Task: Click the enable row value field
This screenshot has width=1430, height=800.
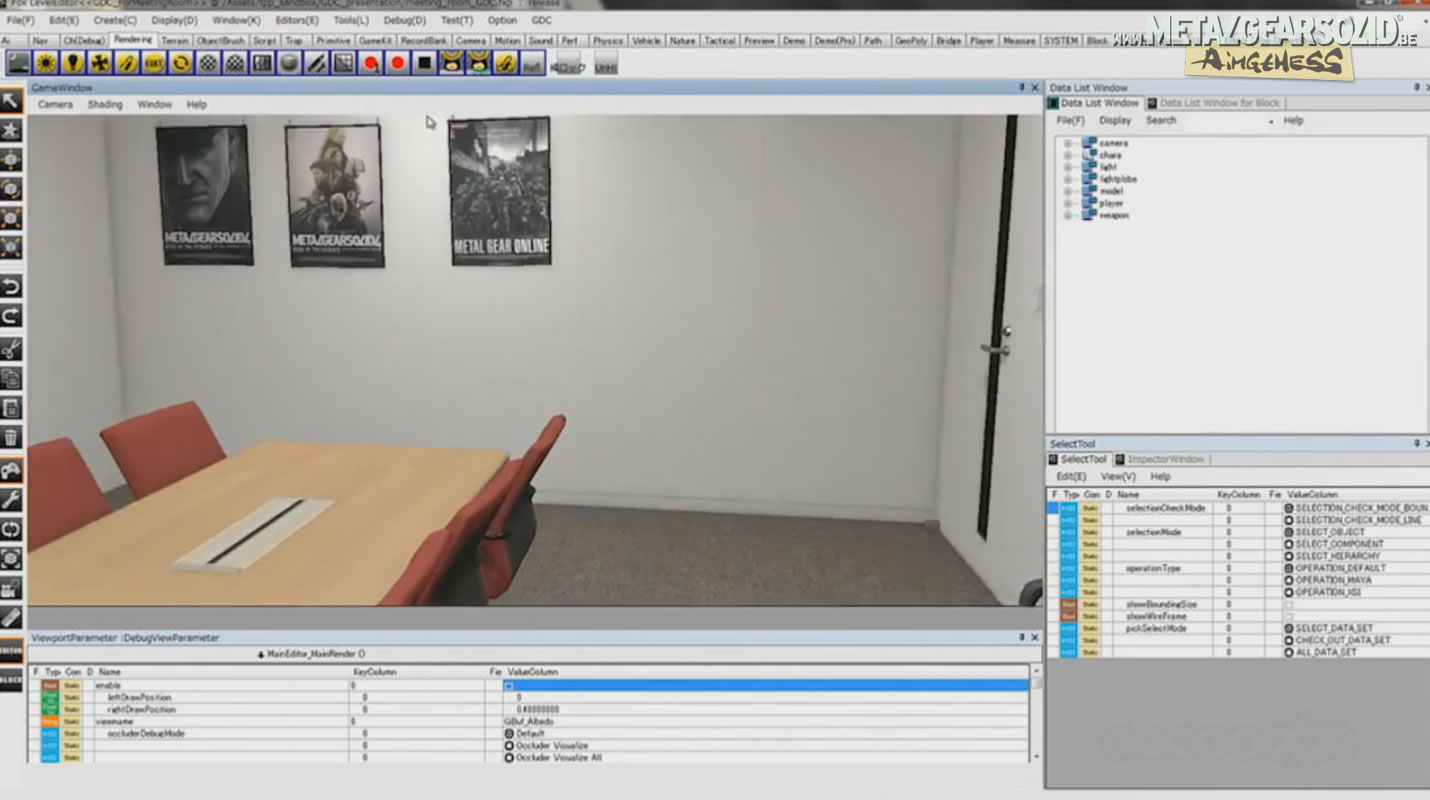Action: tap(765, 685)
